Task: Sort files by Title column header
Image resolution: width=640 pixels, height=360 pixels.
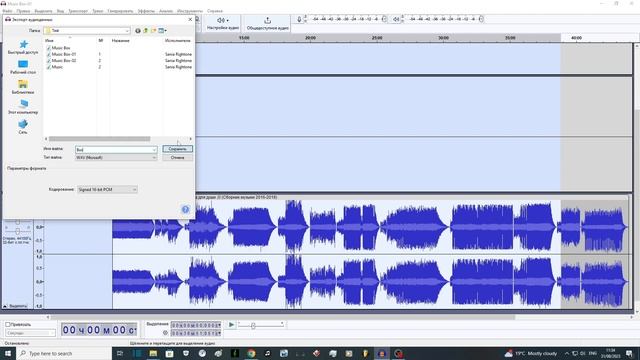Action: tap(120, 40)
